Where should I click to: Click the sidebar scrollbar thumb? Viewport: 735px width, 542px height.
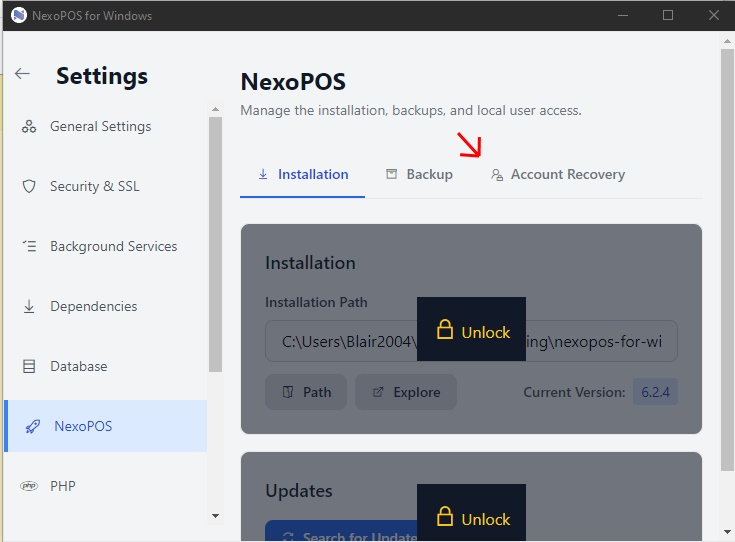pos(216,245)
